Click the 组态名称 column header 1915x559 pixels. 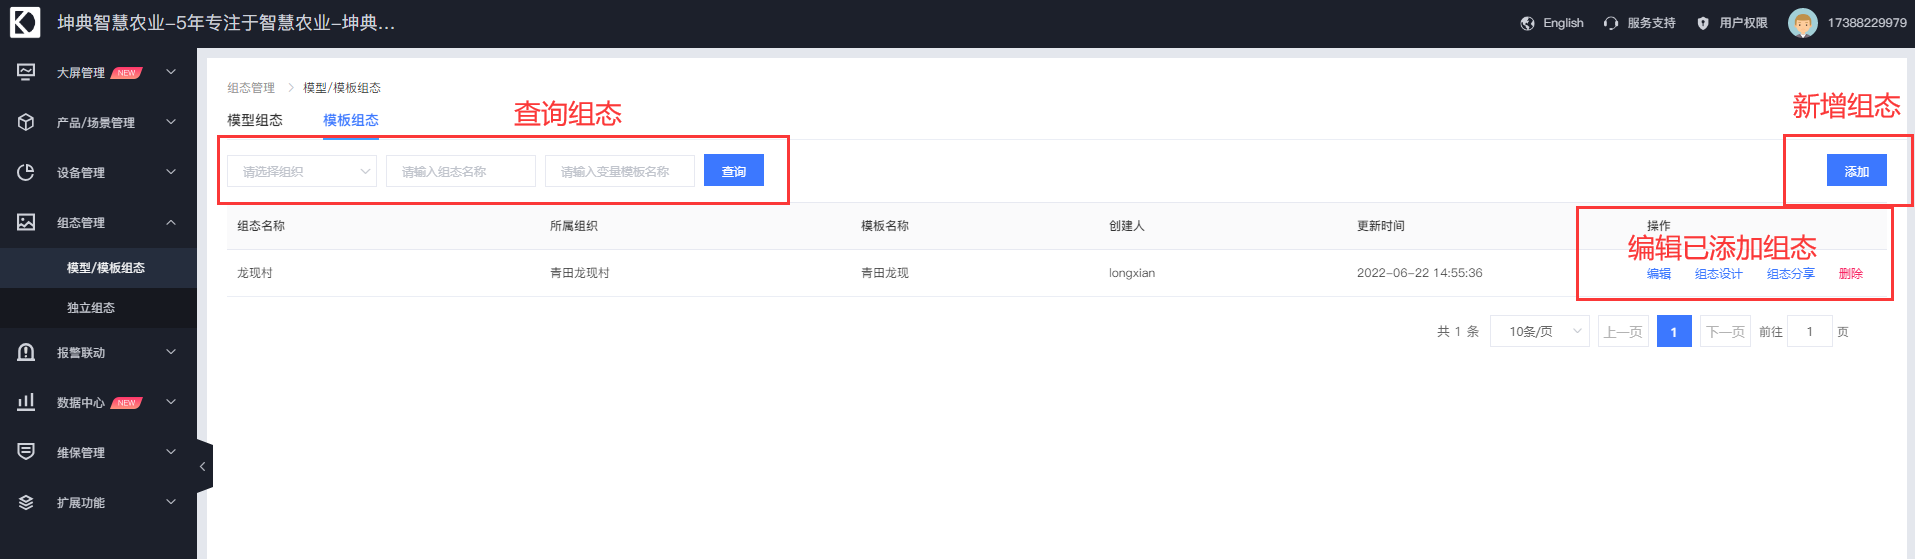[x=261, y=226]
